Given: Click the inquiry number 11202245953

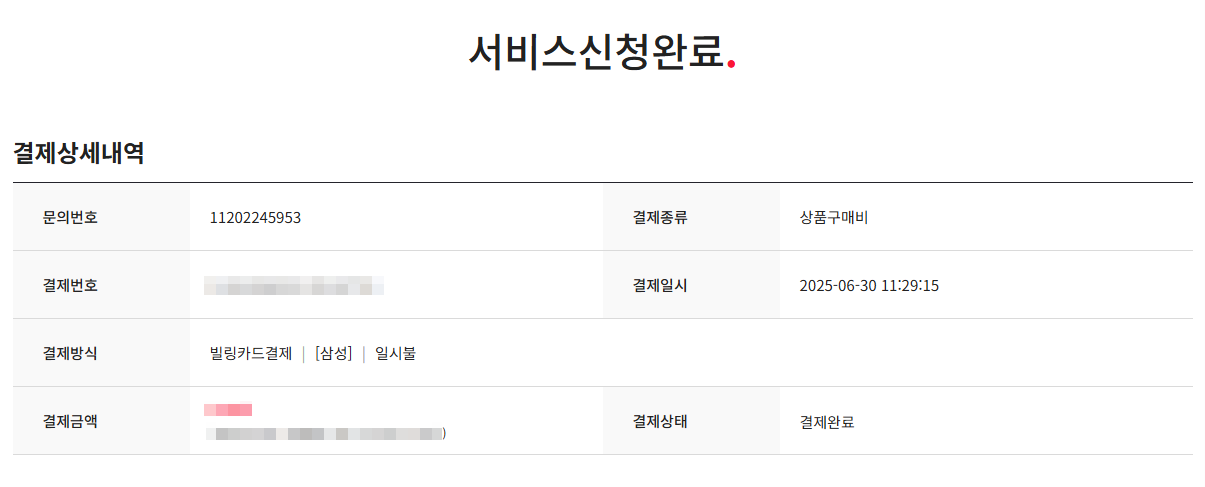Looking at the screenshot, I should coord(255,217).
